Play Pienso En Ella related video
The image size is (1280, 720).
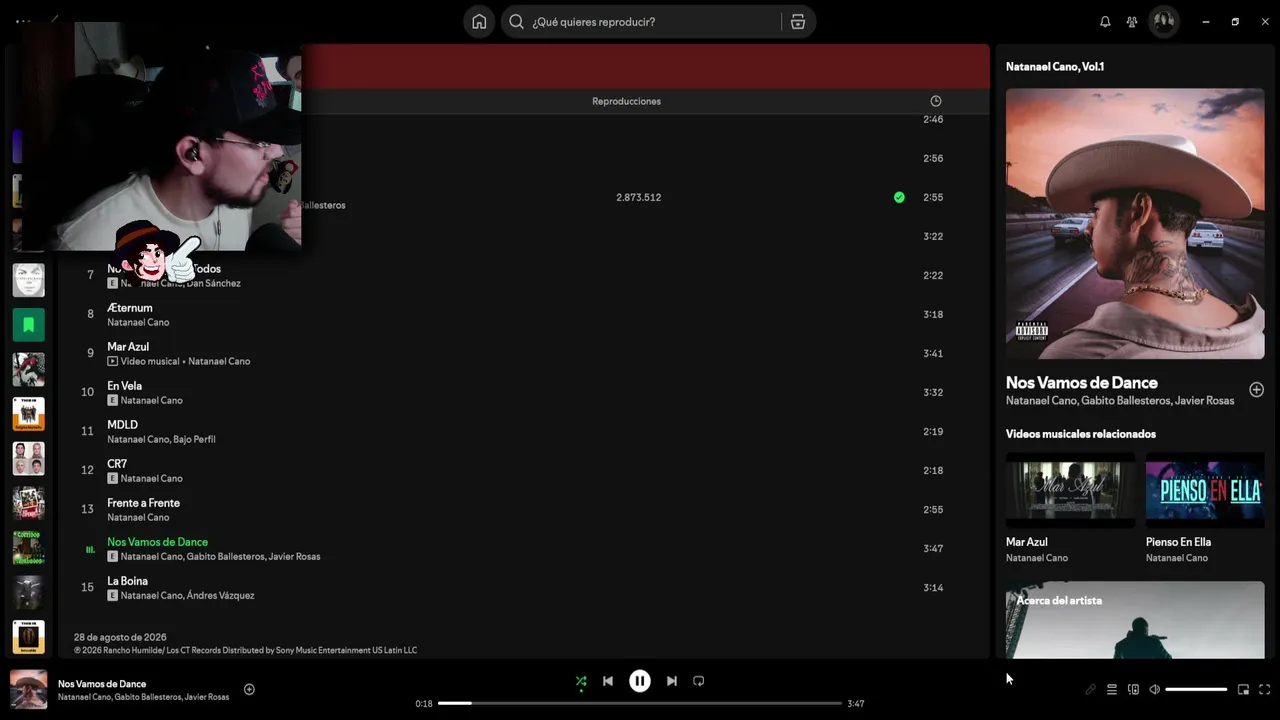pos(1205,490)
